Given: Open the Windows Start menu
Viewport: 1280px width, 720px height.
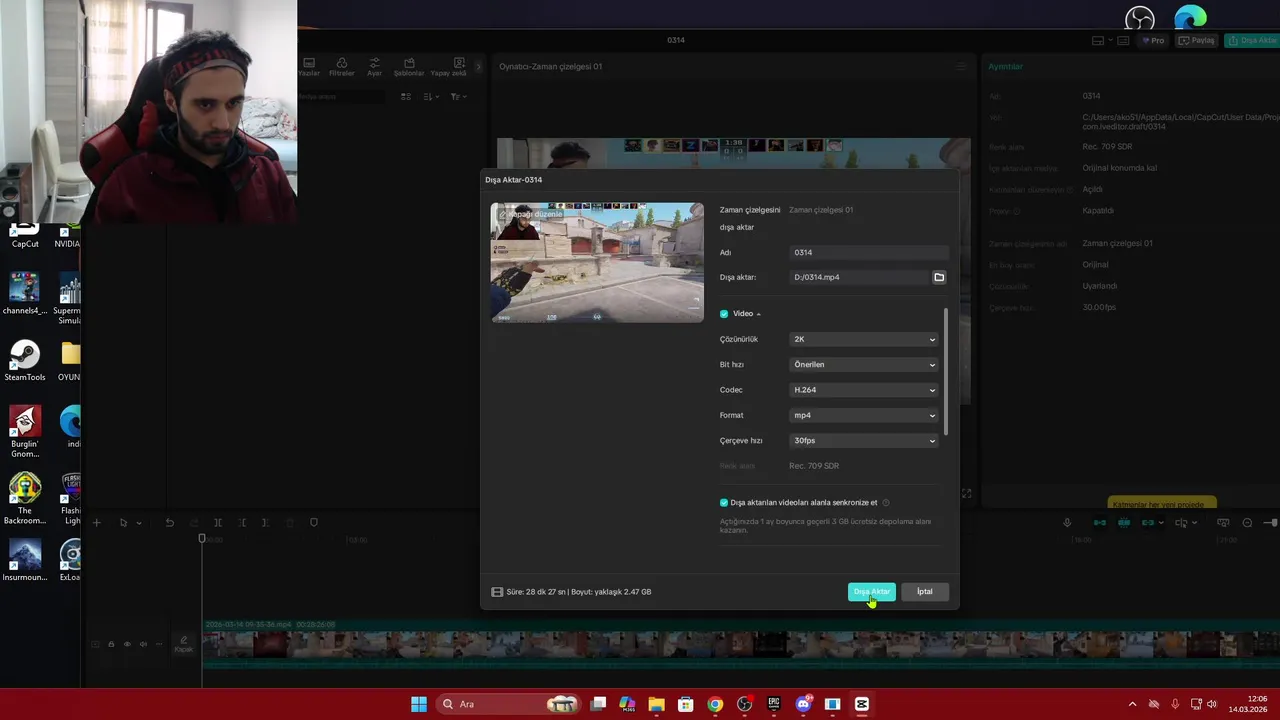Looking at the screenshot, I should coord(419,704).
